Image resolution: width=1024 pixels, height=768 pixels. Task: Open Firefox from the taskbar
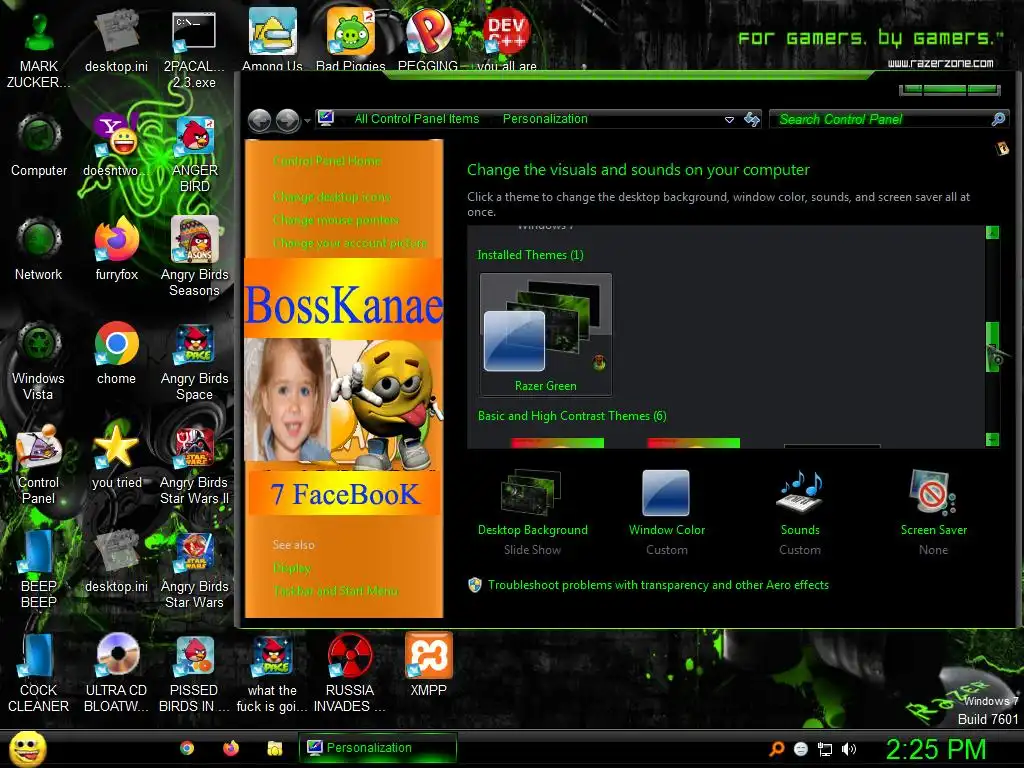click(231, 748)
